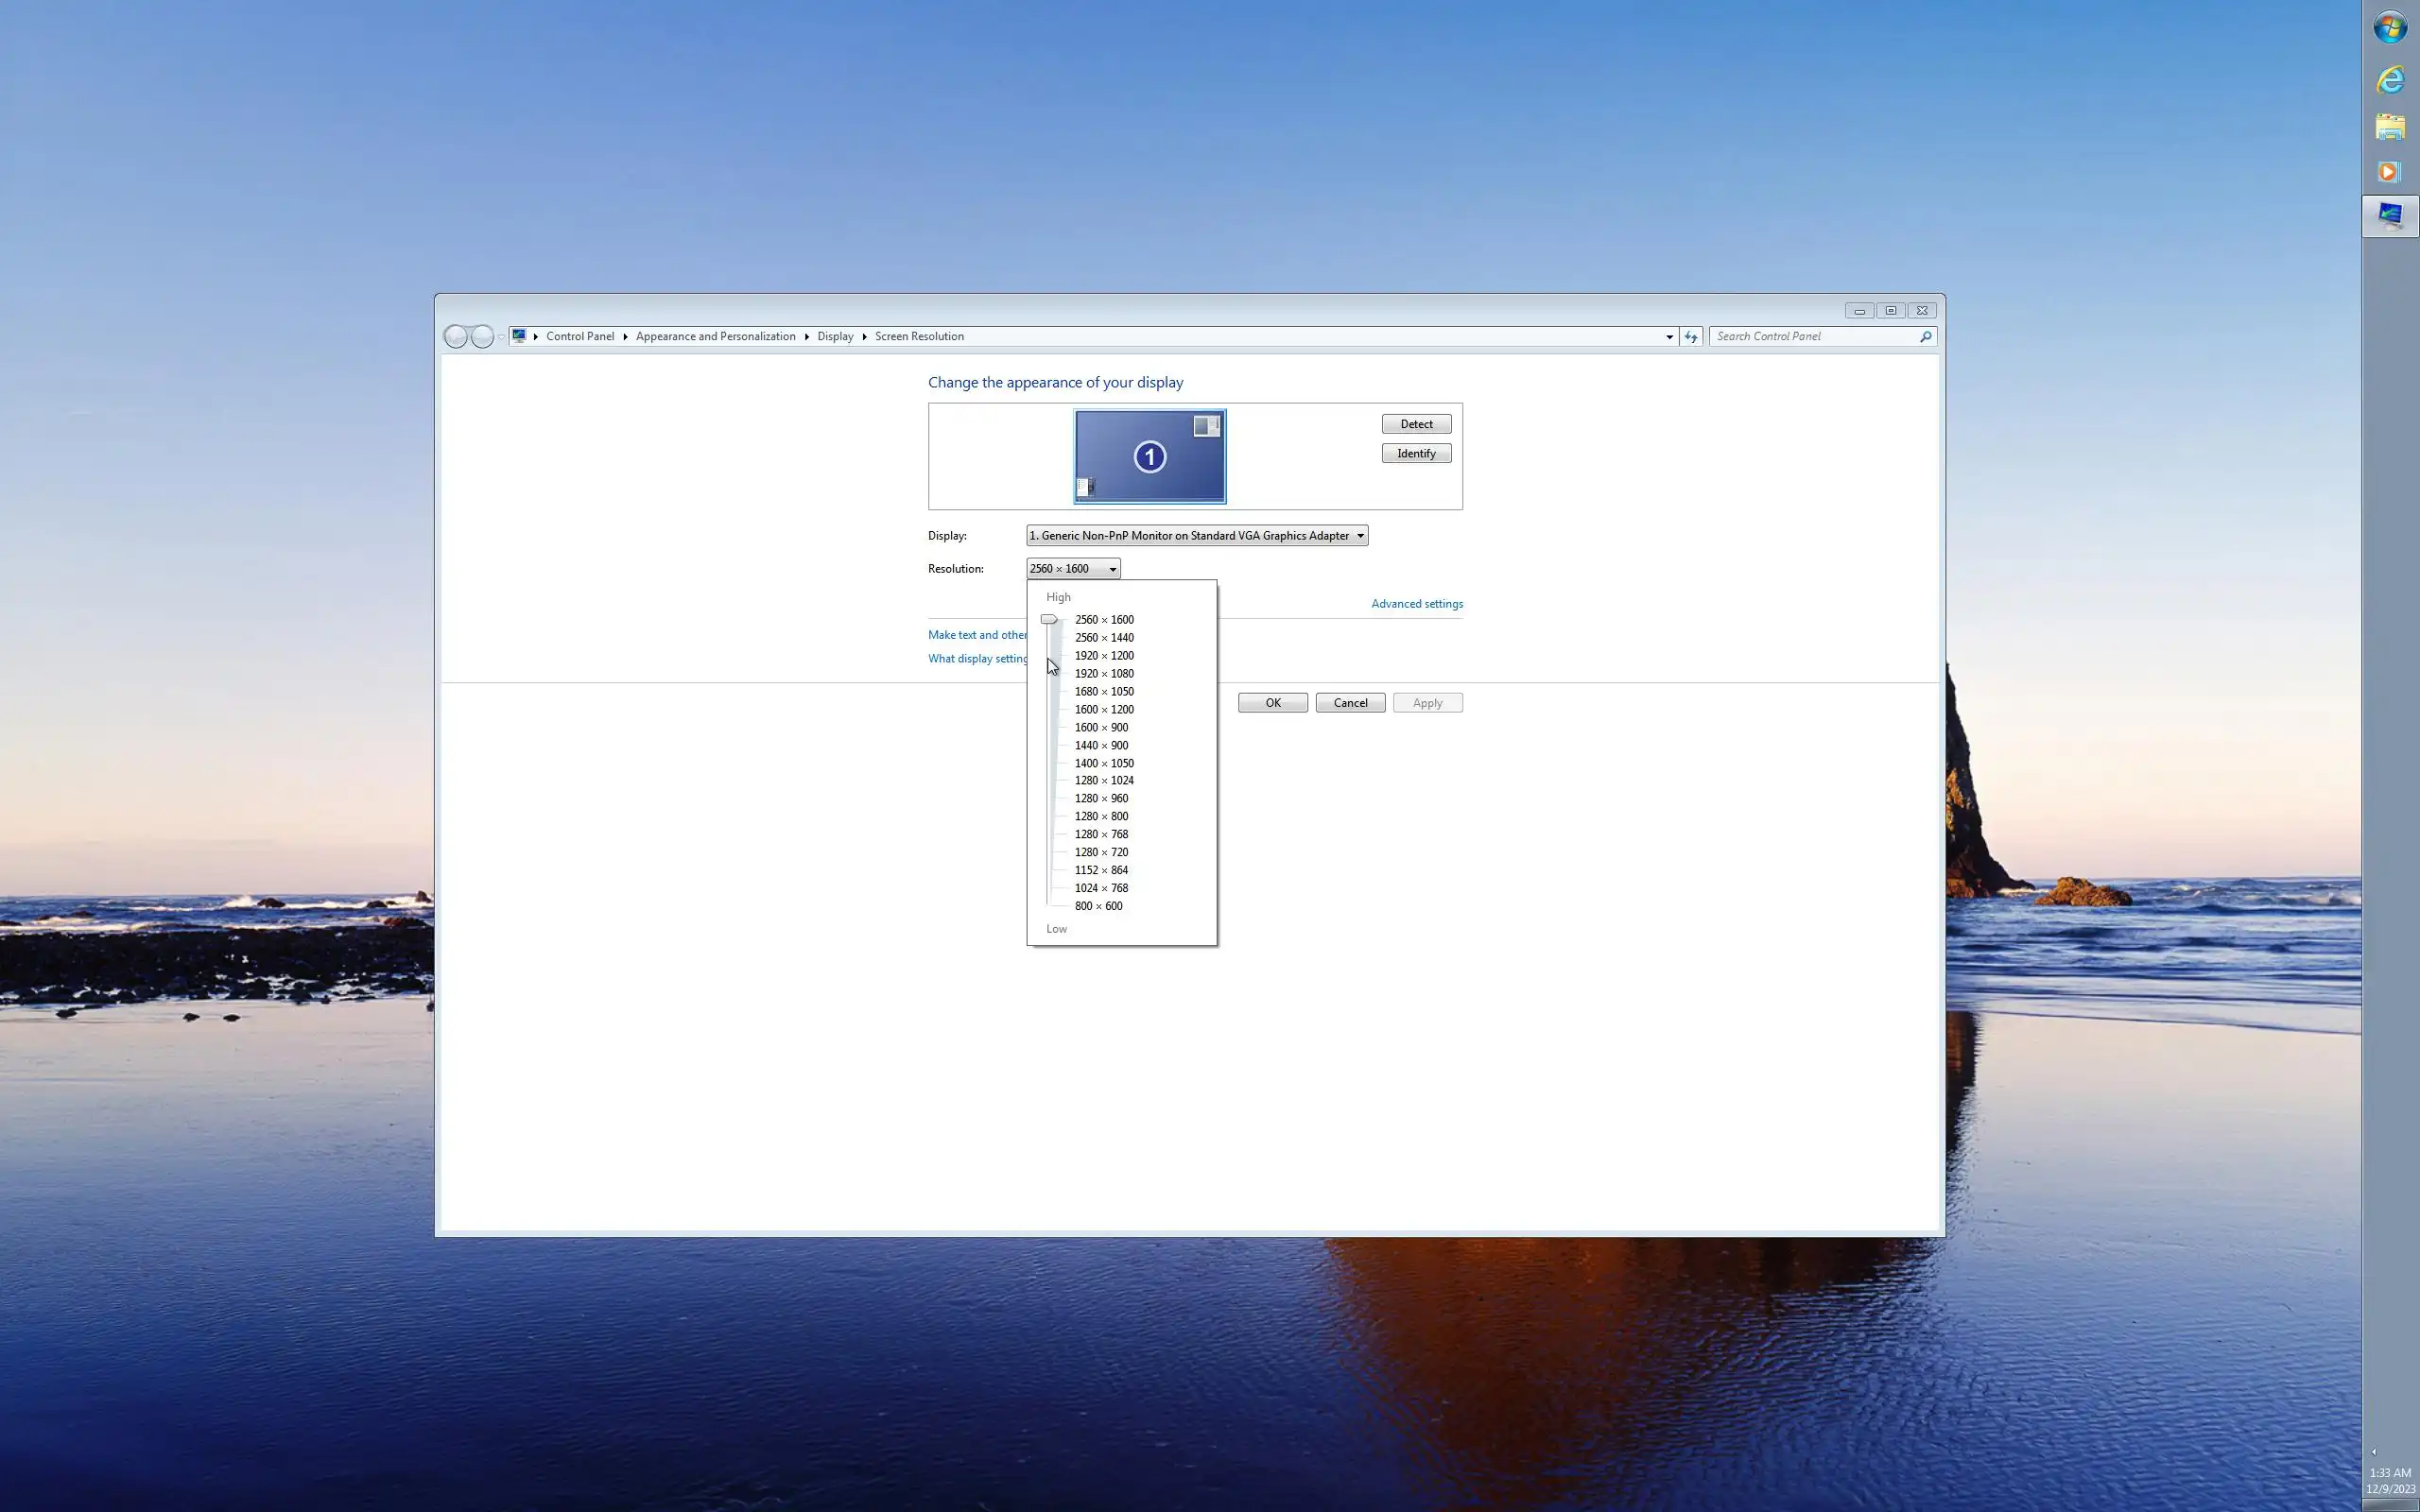Viewport: 2420px width, 1512px height.
Task: Select the monitor 1 preview thumbnail
Action: (1149, 457)
